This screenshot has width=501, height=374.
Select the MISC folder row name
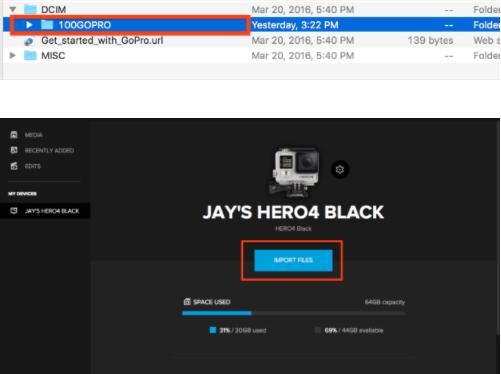point(53,56)
